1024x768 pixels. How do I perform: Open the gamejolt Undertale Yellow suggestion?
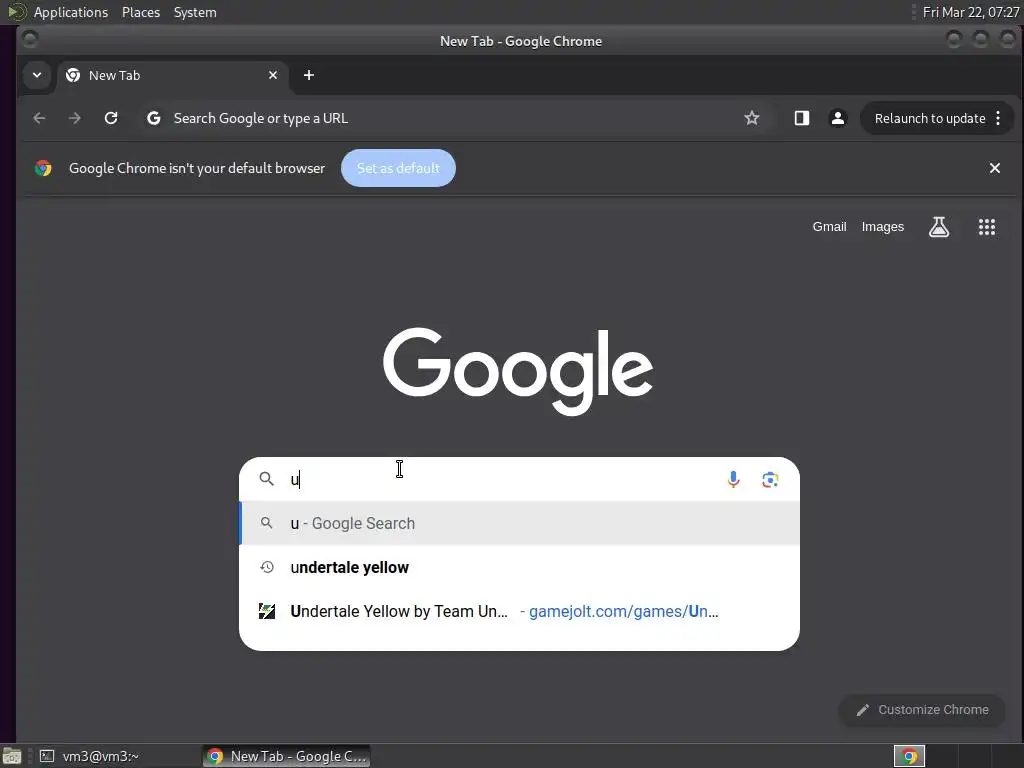520,611
